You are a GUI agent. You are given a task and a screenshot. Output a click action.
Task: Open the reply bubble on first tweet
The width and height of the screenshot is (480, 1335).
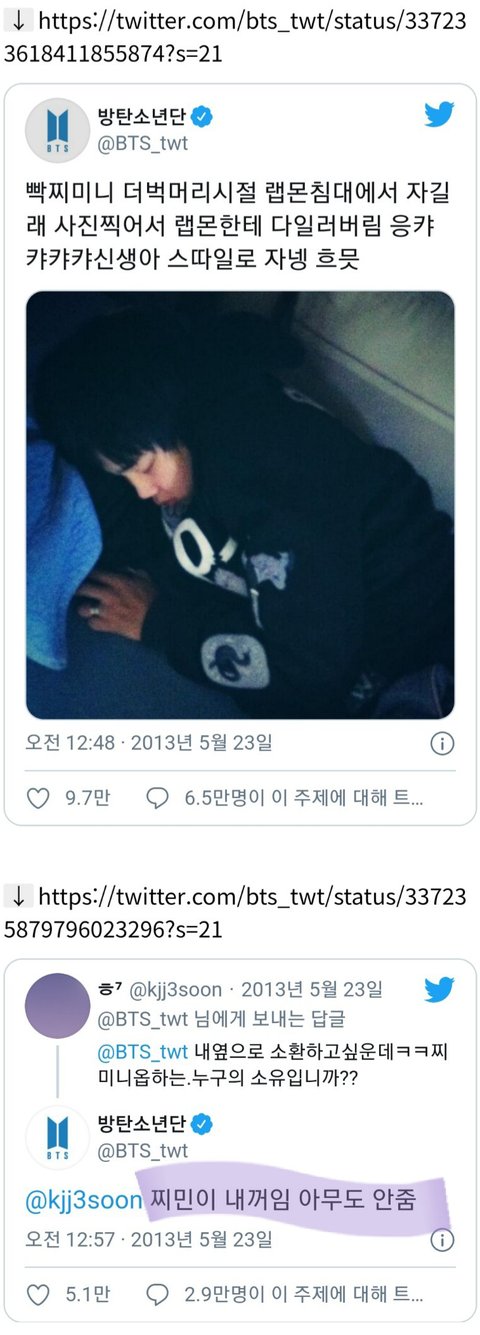pyautogui.click(x=157, y=798)
